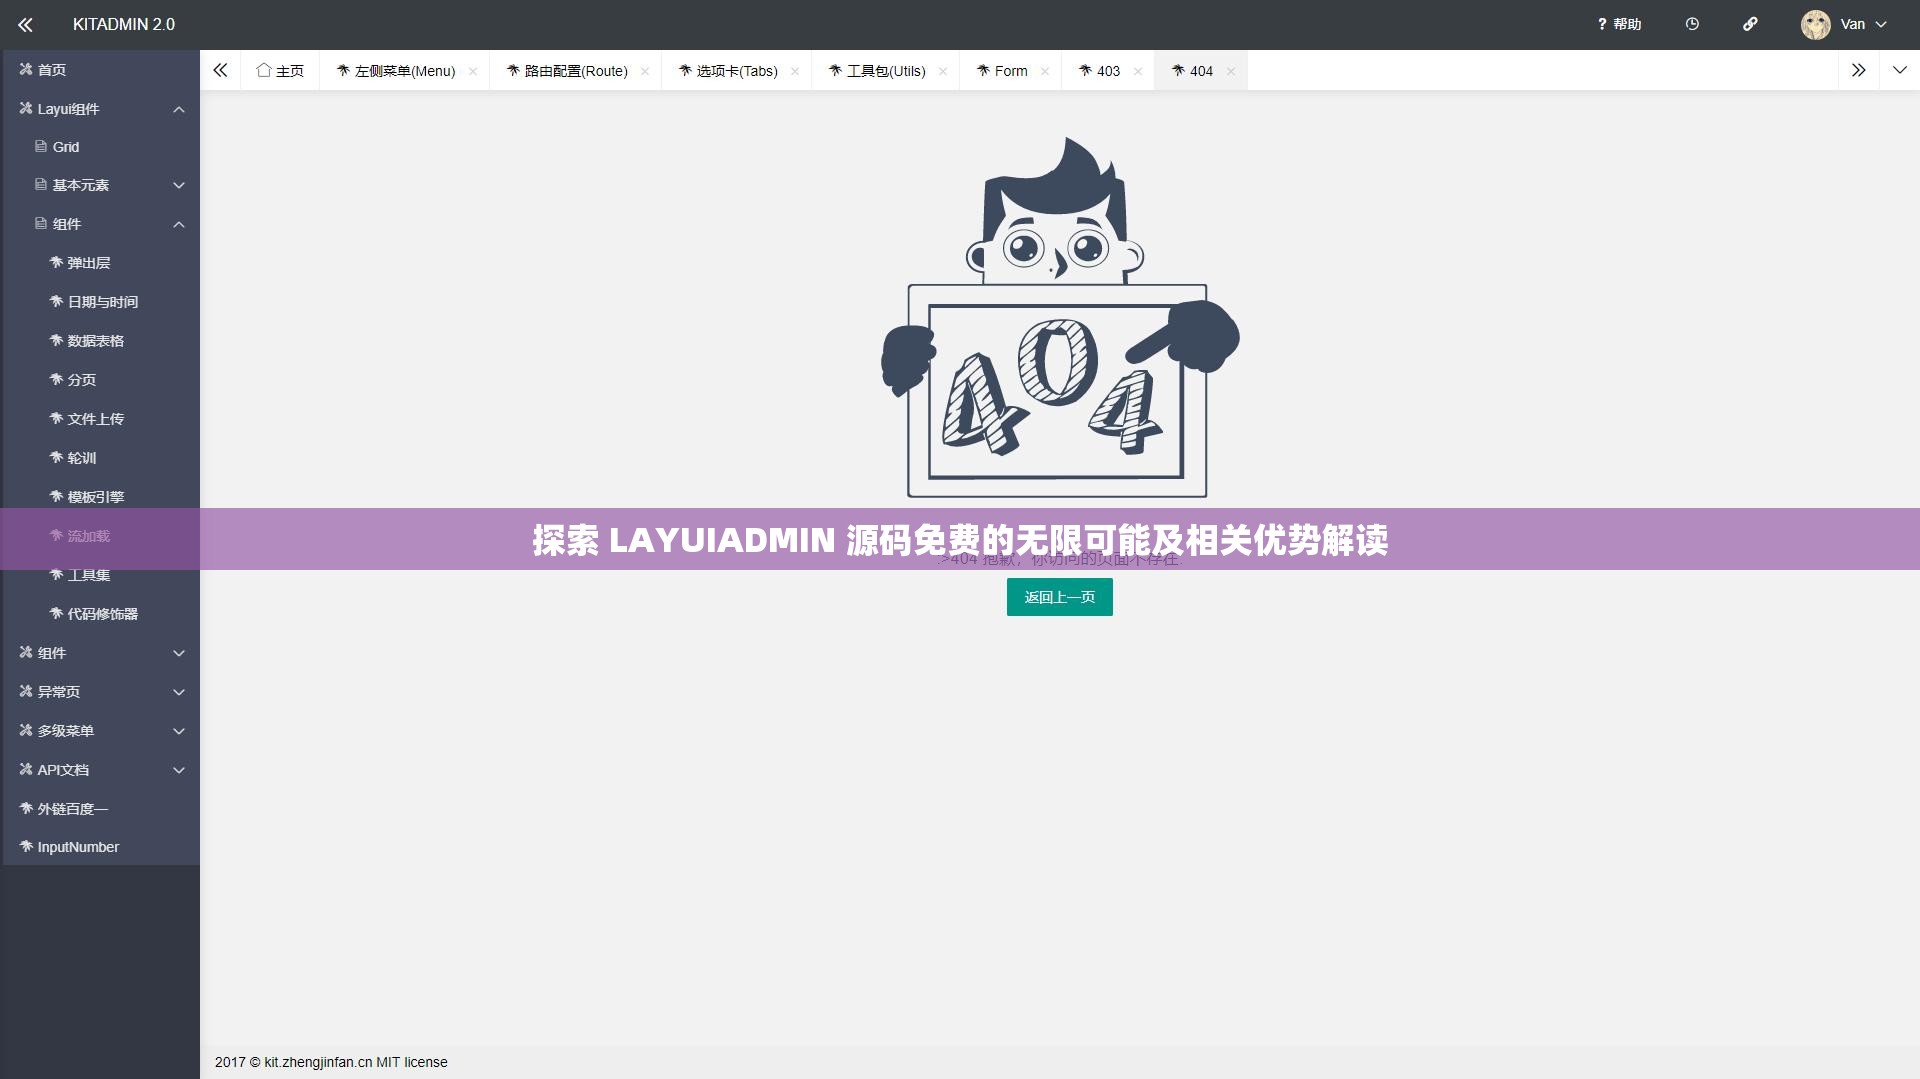Click the home icon on 主页 tab
This screenshot has width=1920, height=1079.
point(264,70)
